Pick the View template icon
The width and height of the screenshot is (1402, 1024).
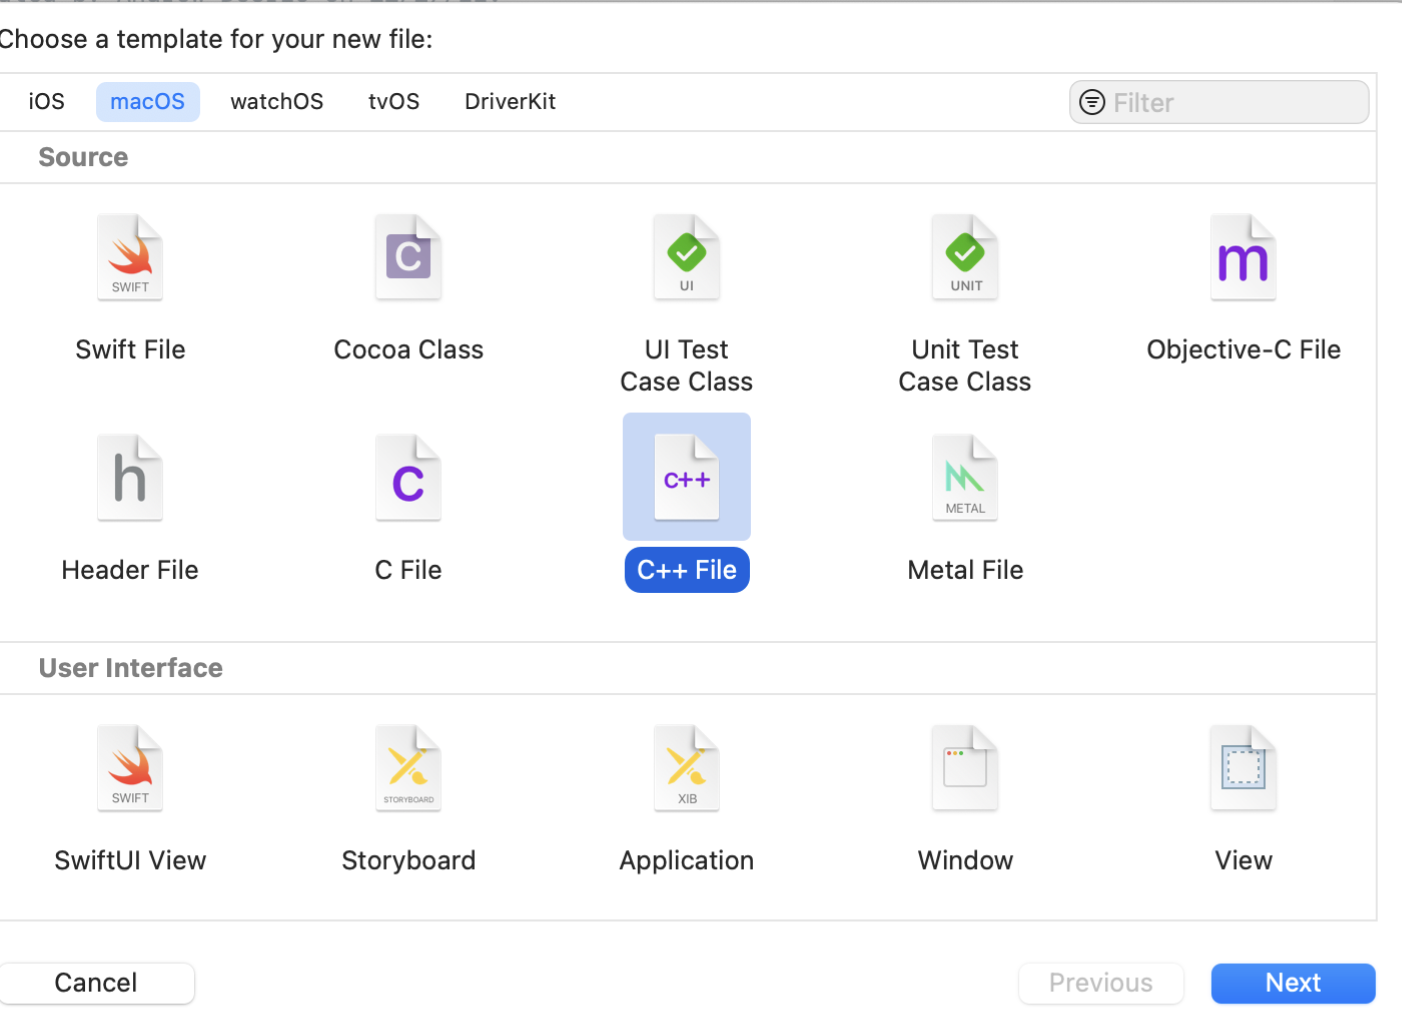[1243, 768]
